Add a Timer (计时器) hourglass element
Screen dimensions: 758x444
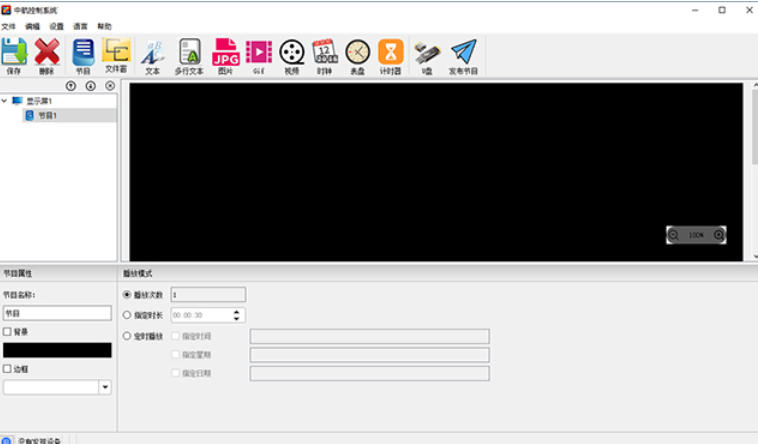(x=391, y=55)
